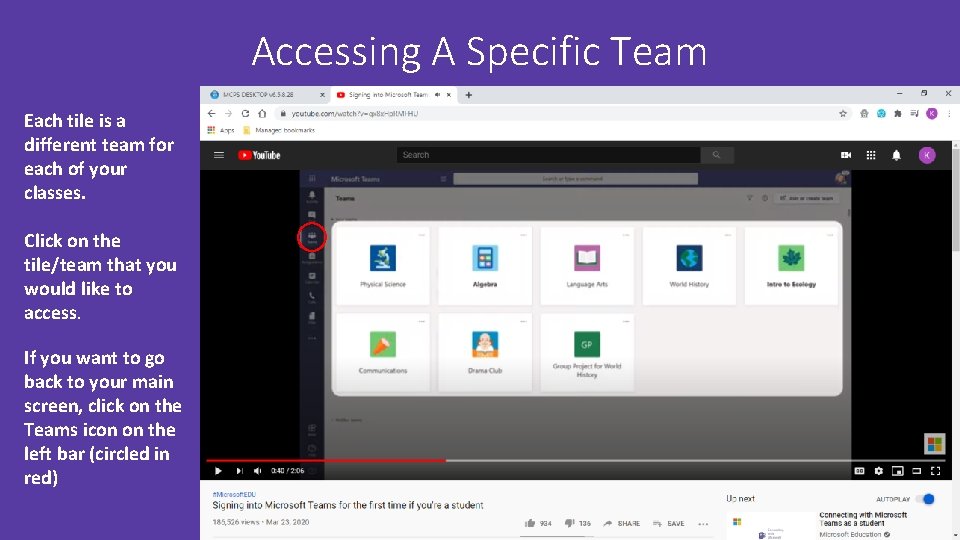Screen dimensions: 960x540
Task: Click the Teams search command box
Action: [x=575, y=179]
